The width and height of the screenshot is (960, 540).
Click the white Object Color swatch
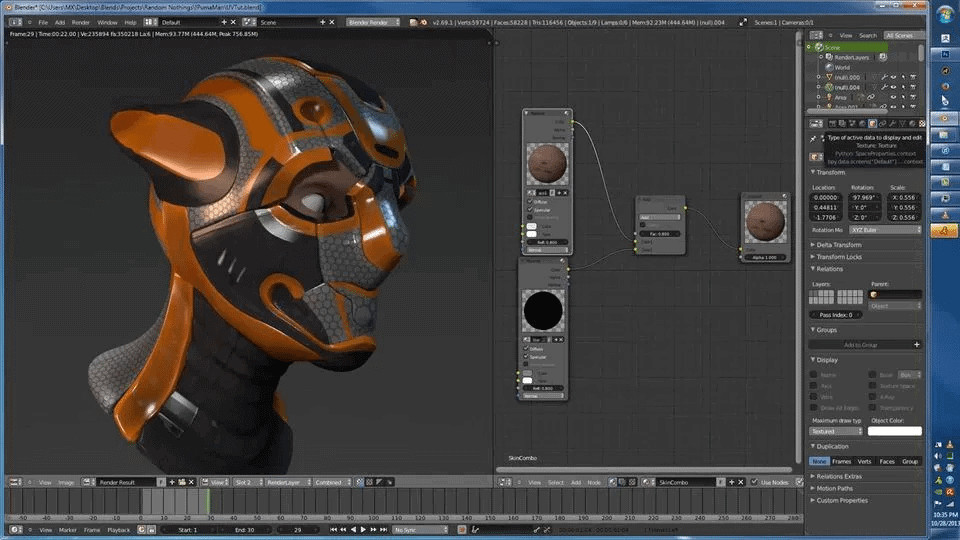894,432
